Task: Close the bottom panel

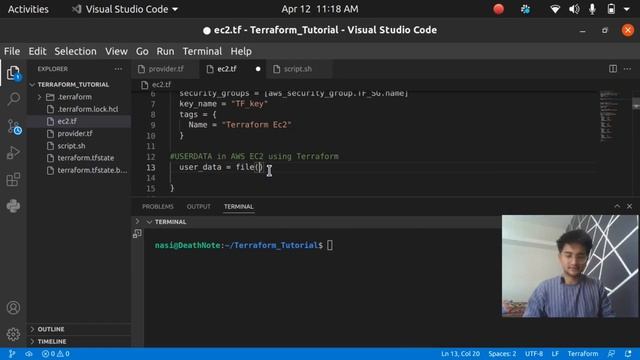Action: [x=629, y=207]
